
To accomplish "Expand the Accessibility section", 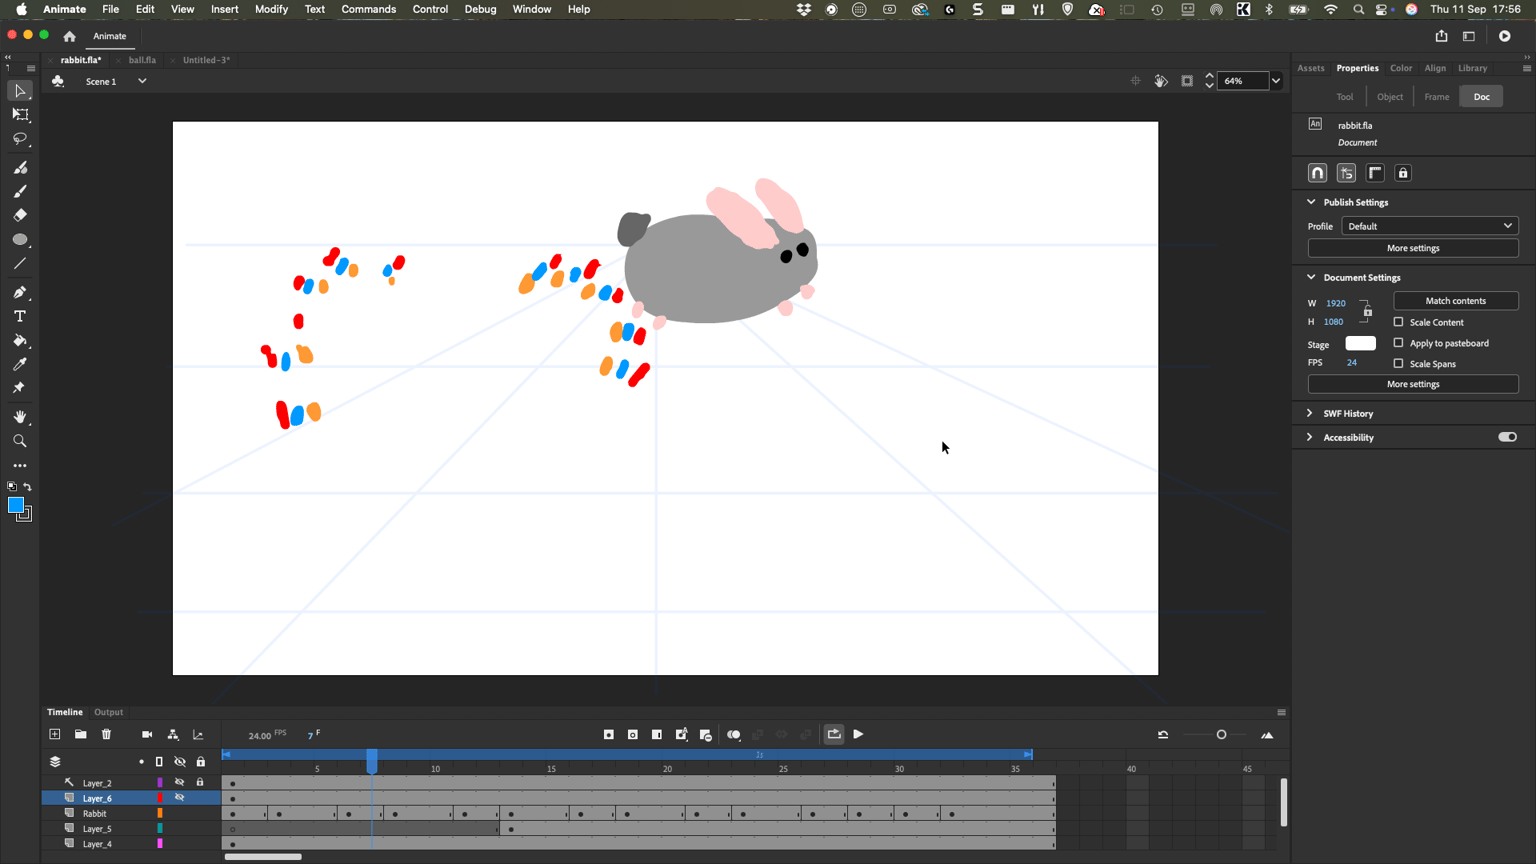I will click(1310, 437).
